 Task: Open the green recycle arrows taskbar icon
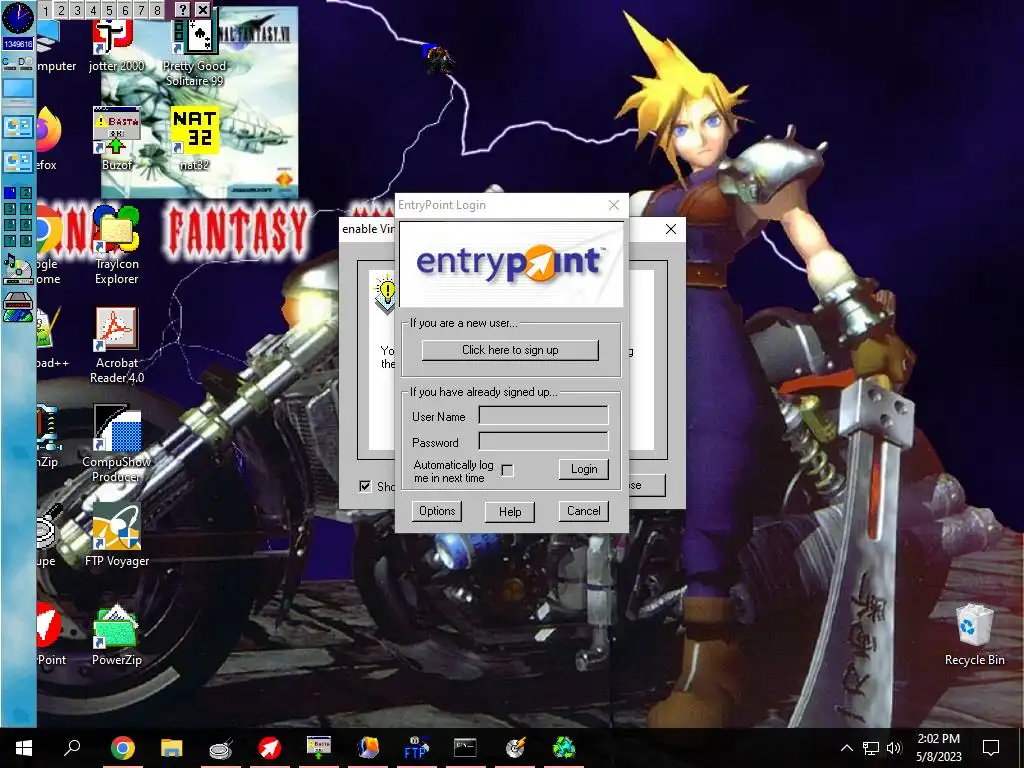tap(564, 748)
